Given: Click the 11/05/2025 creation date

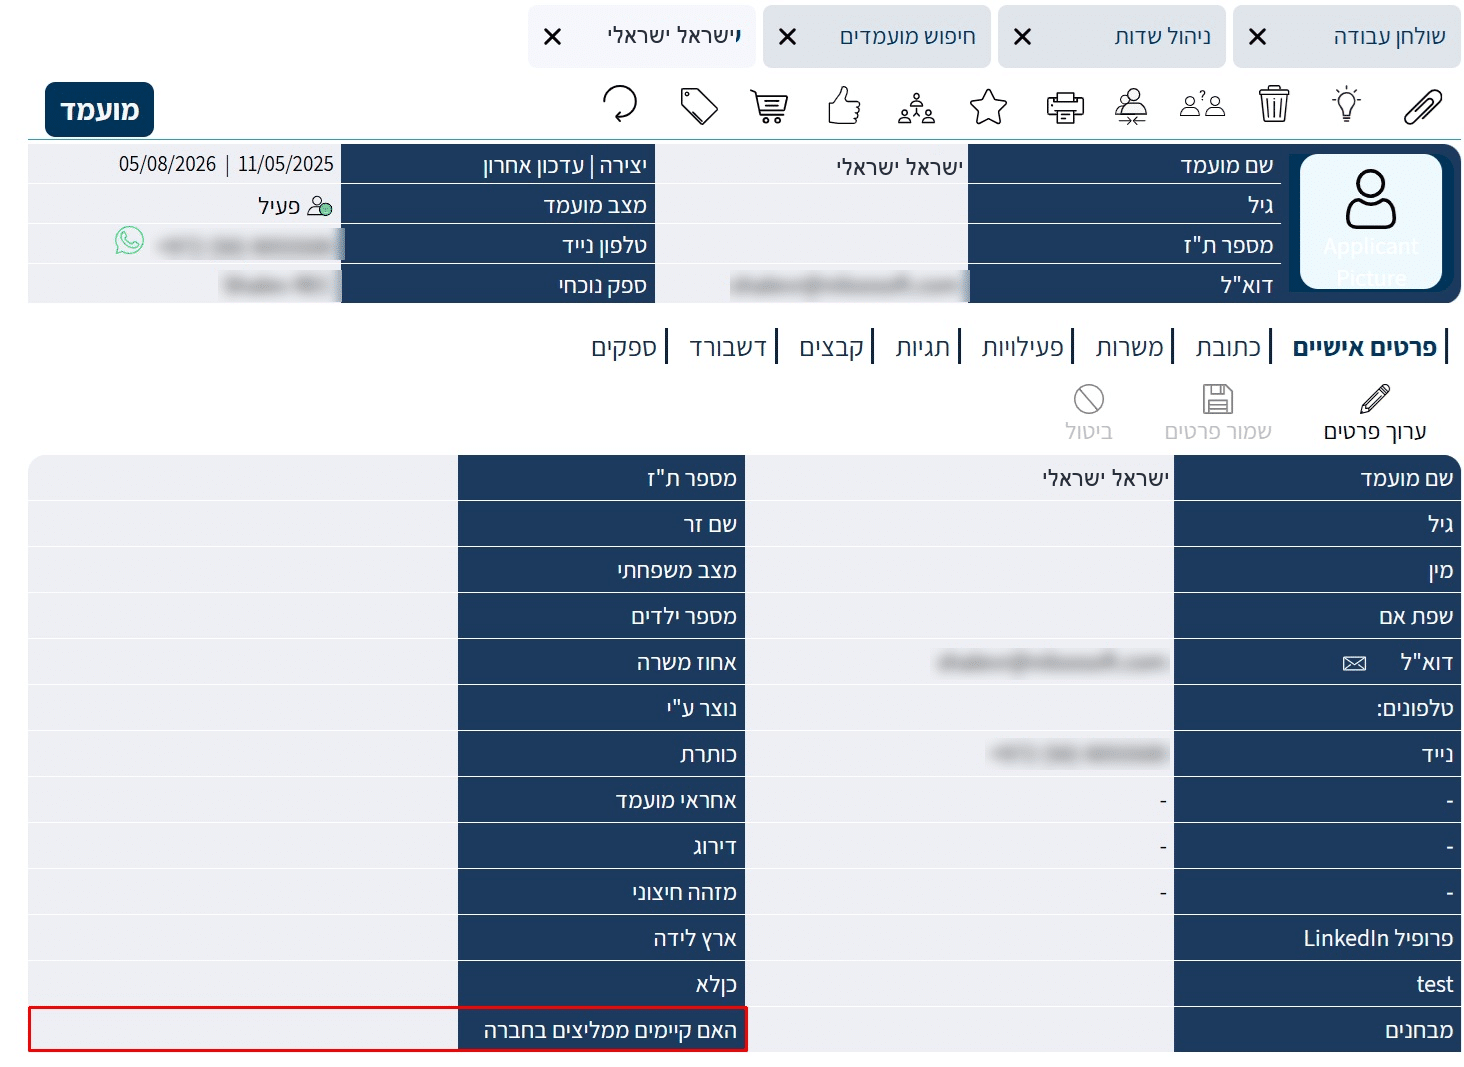Looking at the screenshot, I should (286, 164).
